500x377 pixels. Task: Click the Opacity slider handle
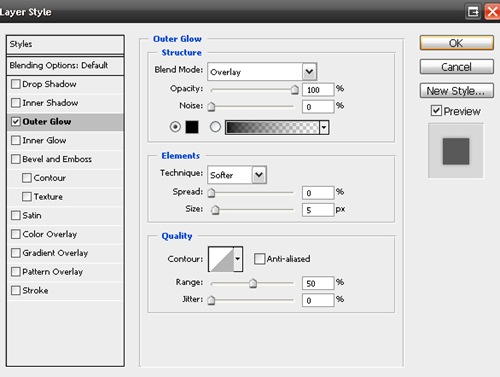pyautogui.click(x=295, y=89)
